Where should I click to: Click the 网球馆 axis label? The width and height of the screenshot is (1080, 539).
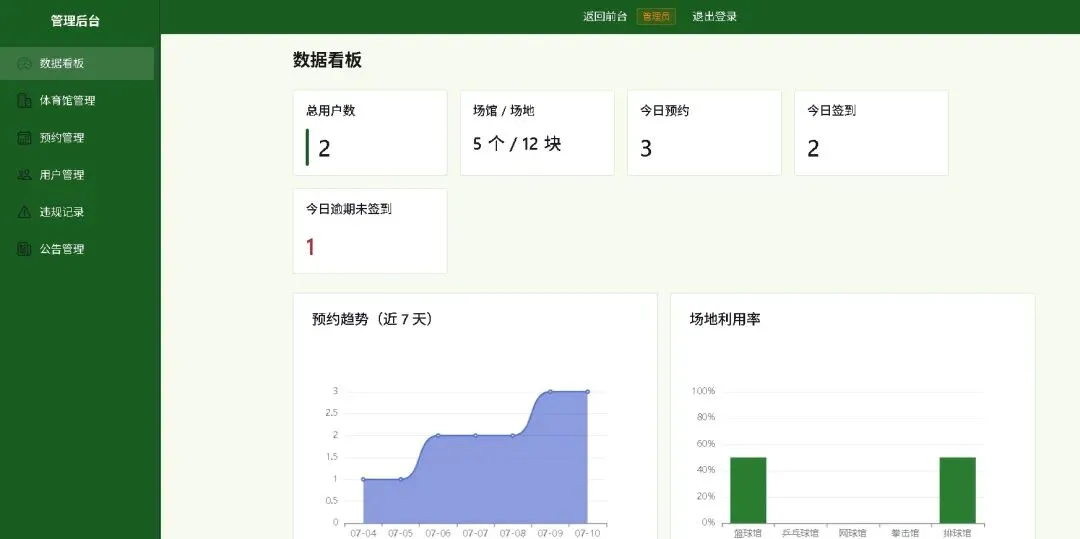point(853,533)
